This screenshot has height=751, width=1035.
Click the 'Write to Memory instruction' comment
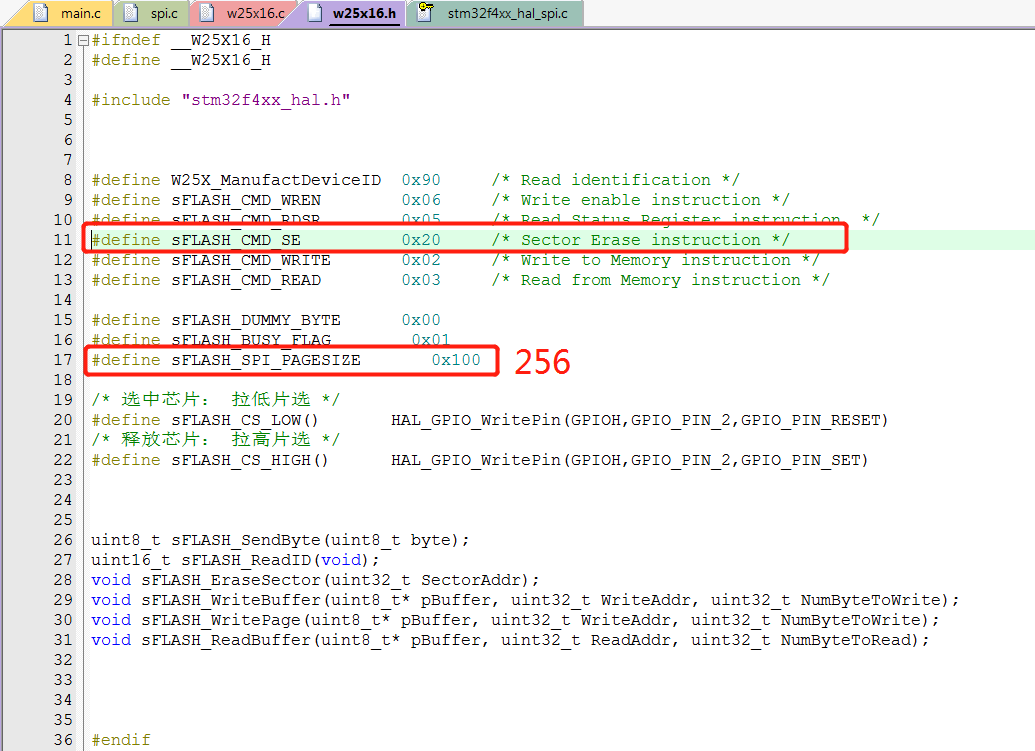coord(655,260)
